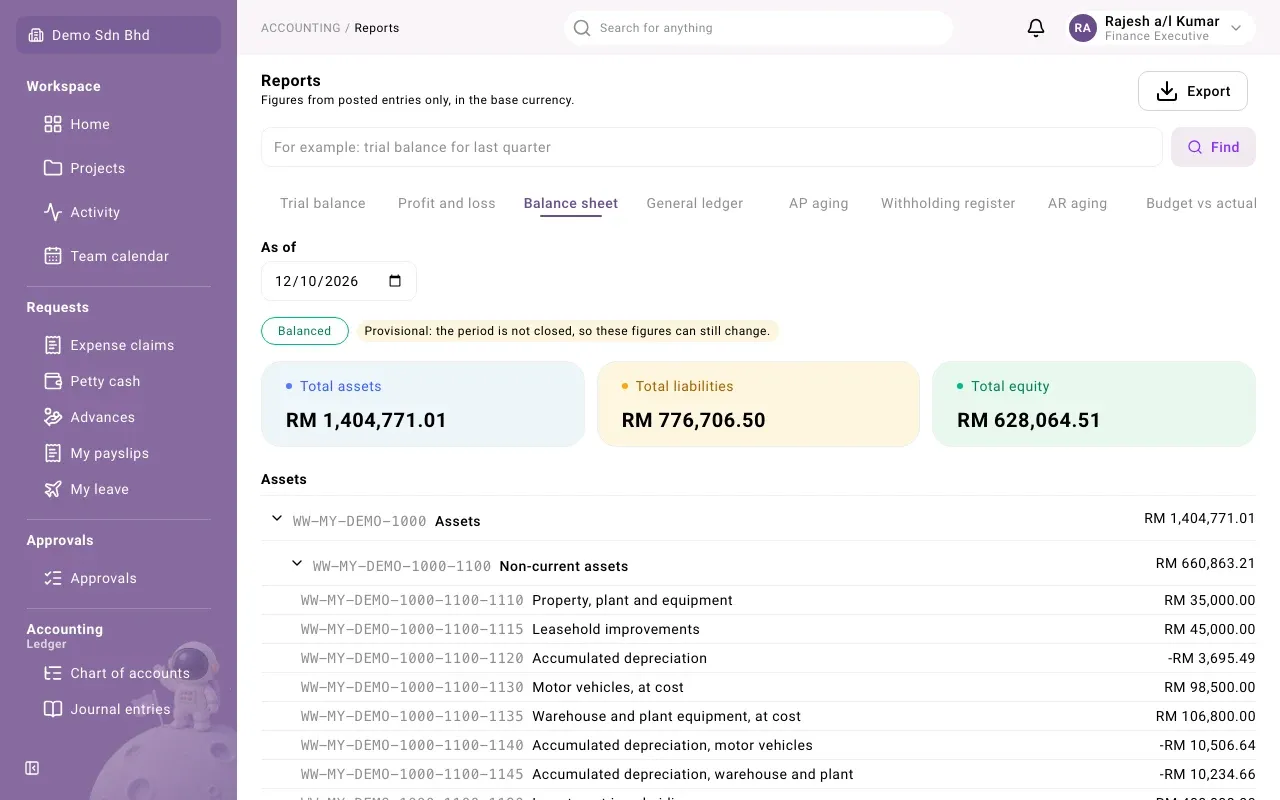Click the Total equity summary card
Viewport: 1280px width, 800px height.
pyautogui.click(x=1094, y=404)
